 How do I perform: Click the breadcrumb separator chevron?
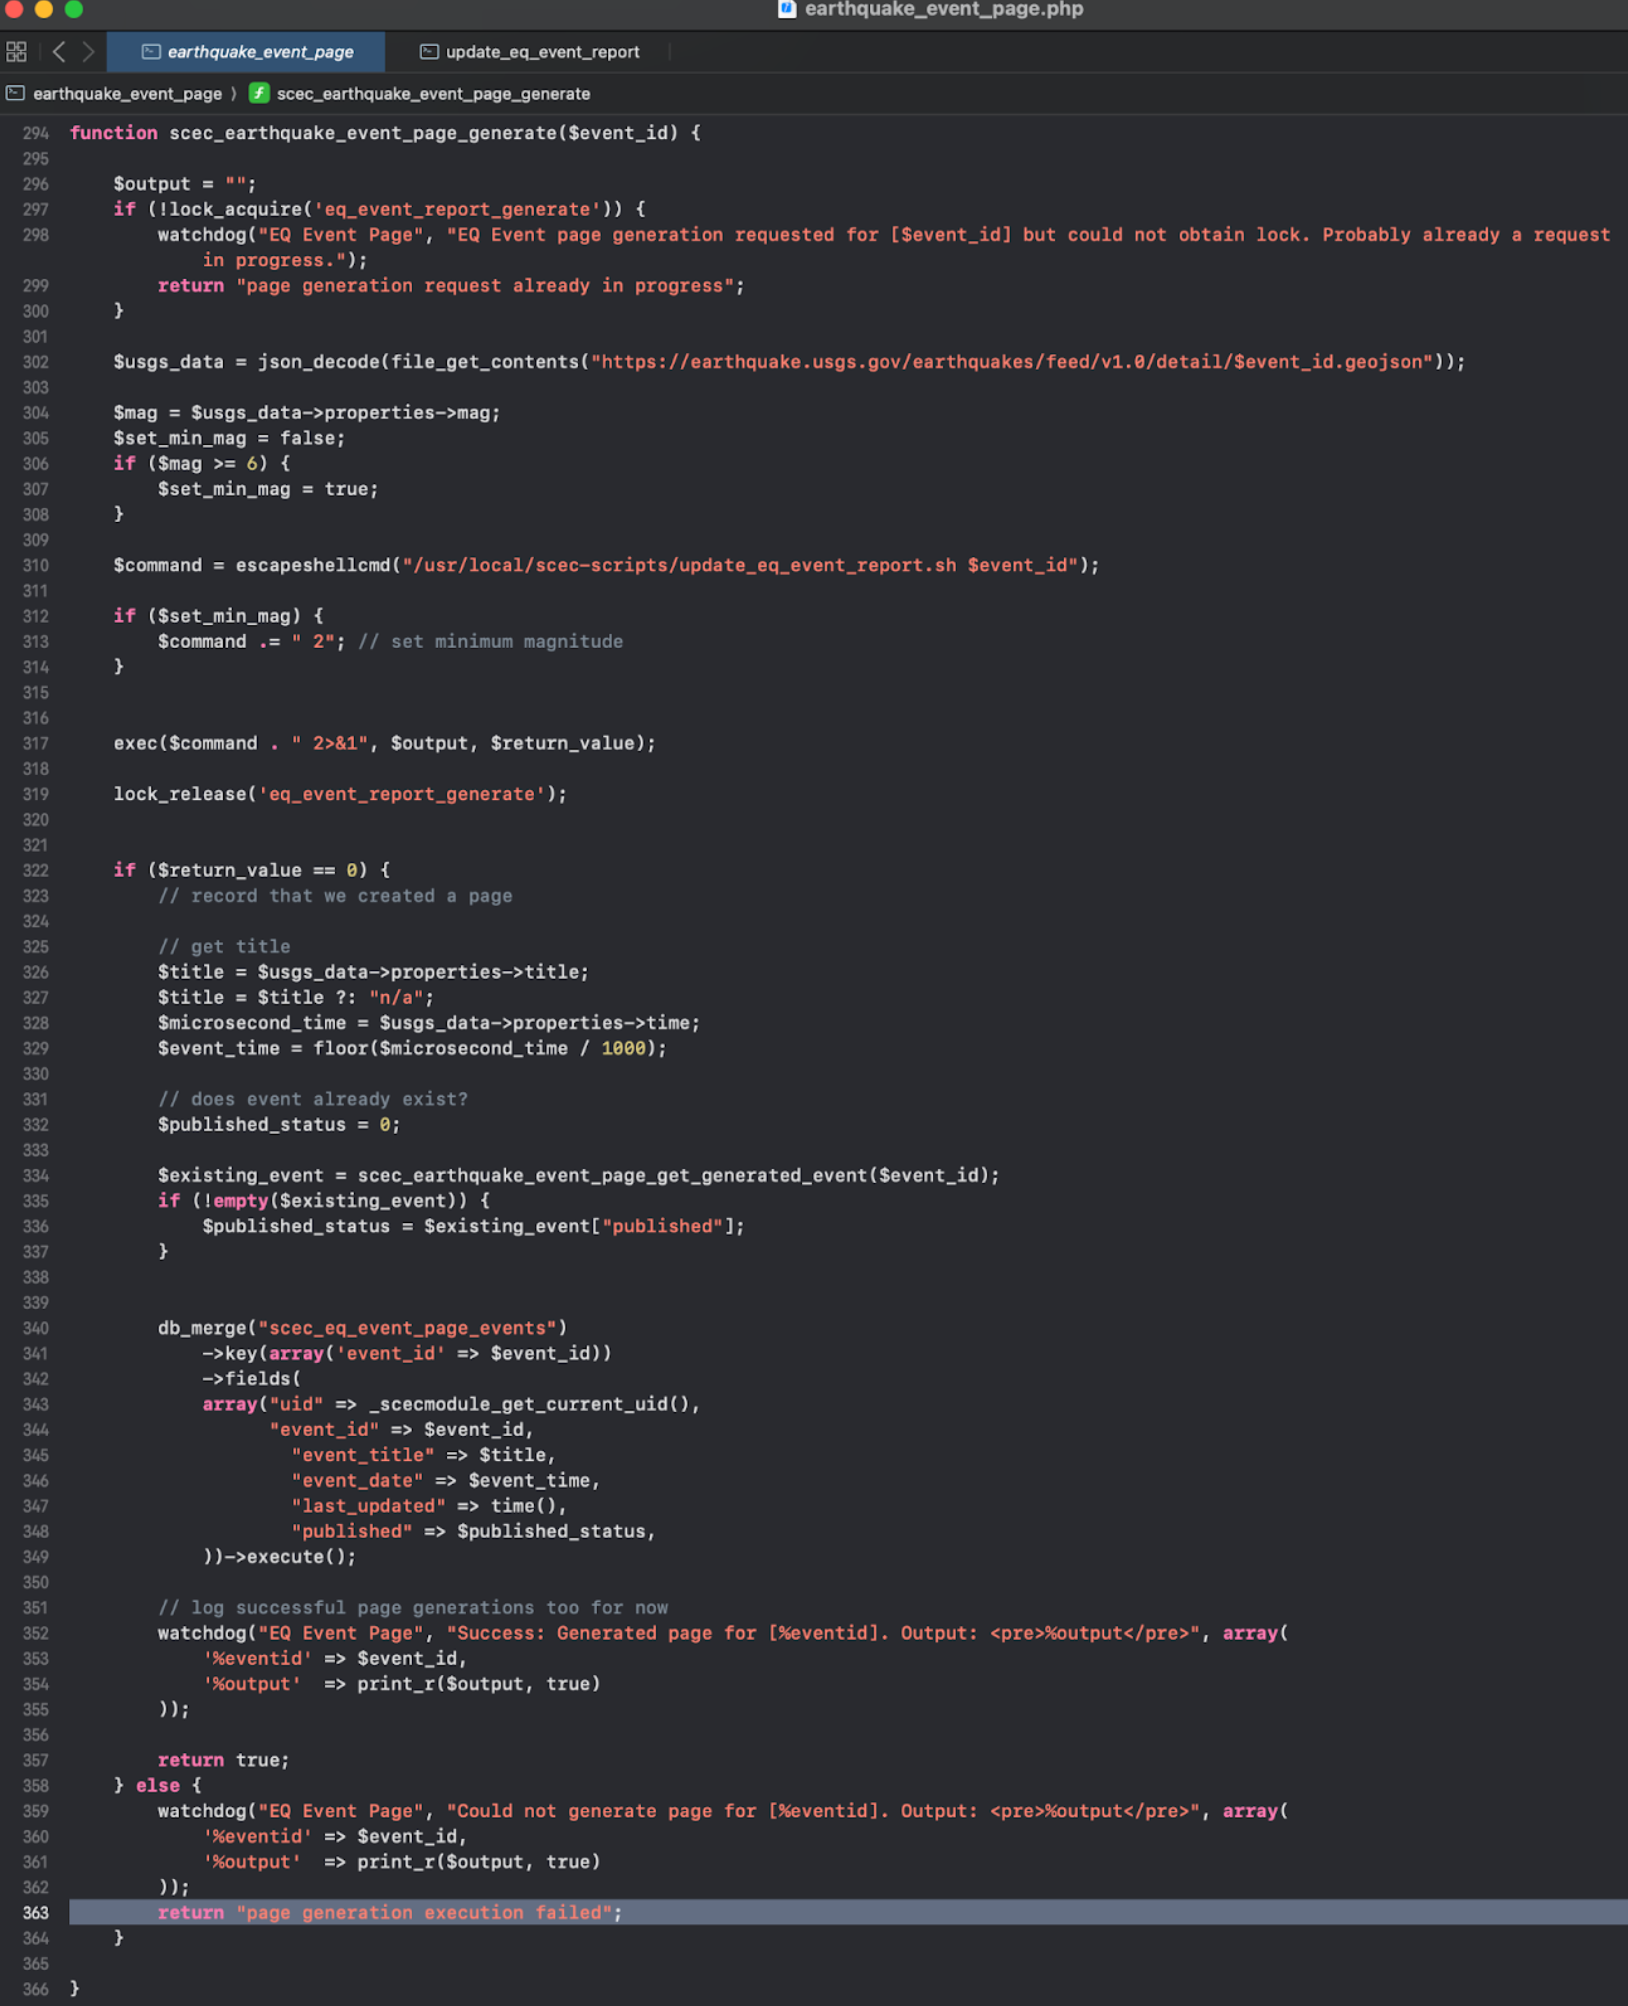[x=234, y=93]
